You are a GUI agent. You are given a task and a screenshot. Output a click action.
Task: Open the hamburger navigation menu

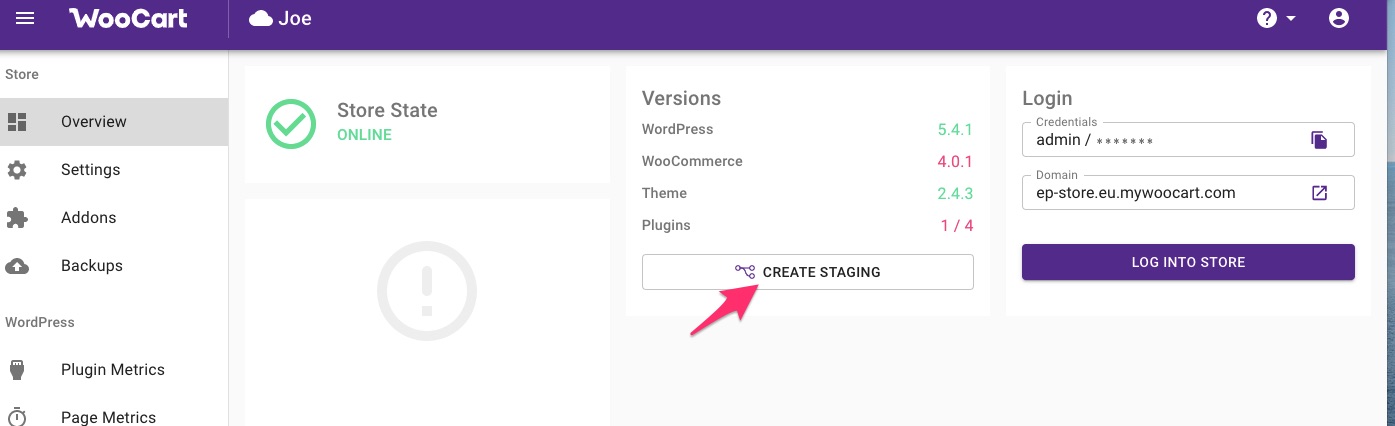point(25,18)
